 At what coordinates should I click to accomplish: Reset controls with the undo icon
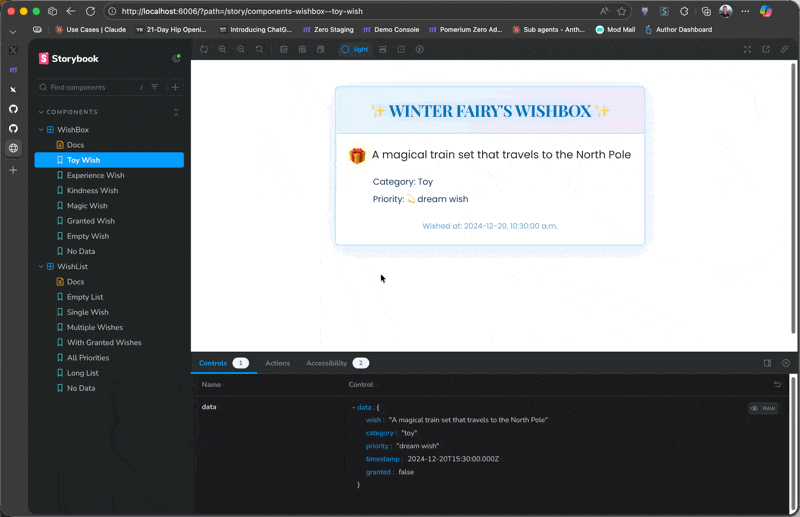tap(777, 384)
